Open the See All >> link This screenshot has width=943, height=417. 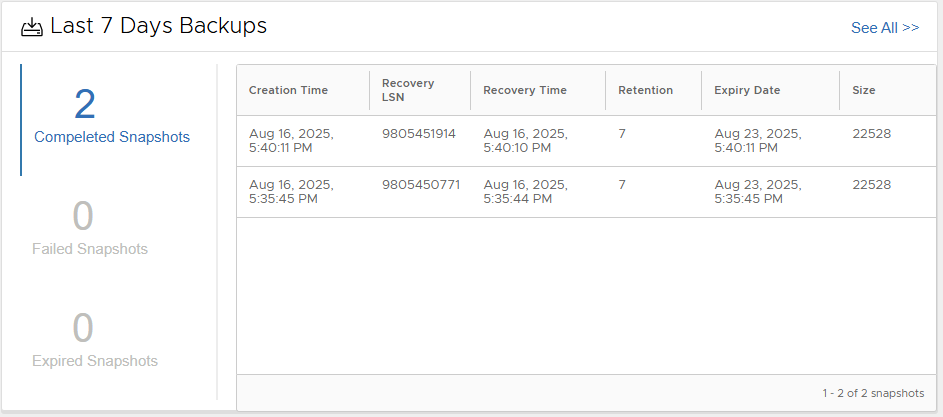(884, 28)
